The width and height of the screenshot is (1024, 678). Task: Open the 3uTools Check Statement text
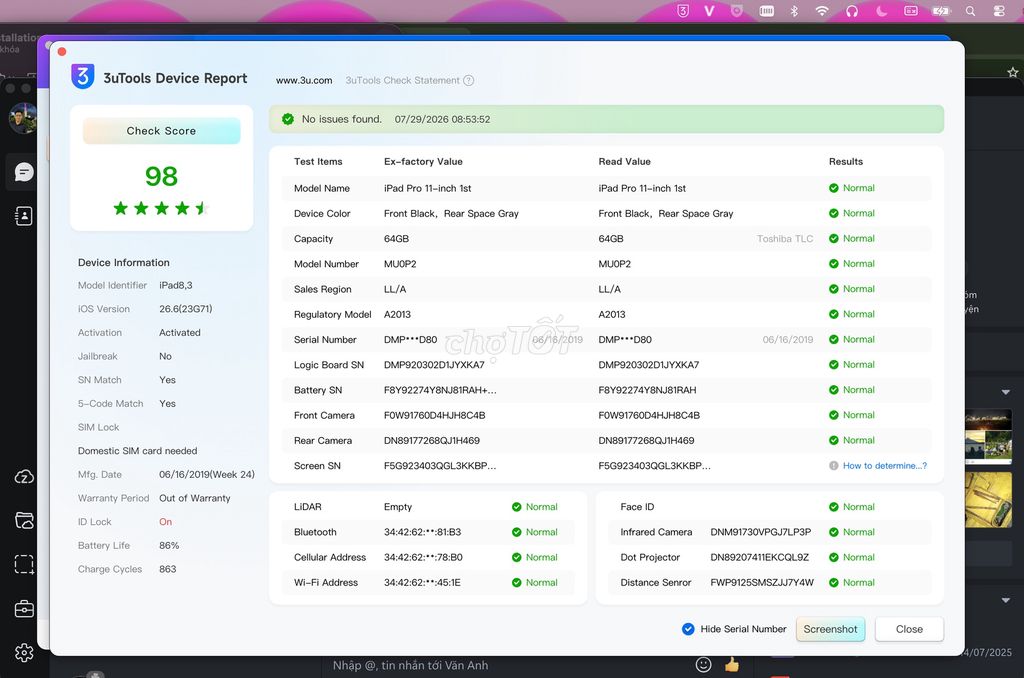click(402, 80)
